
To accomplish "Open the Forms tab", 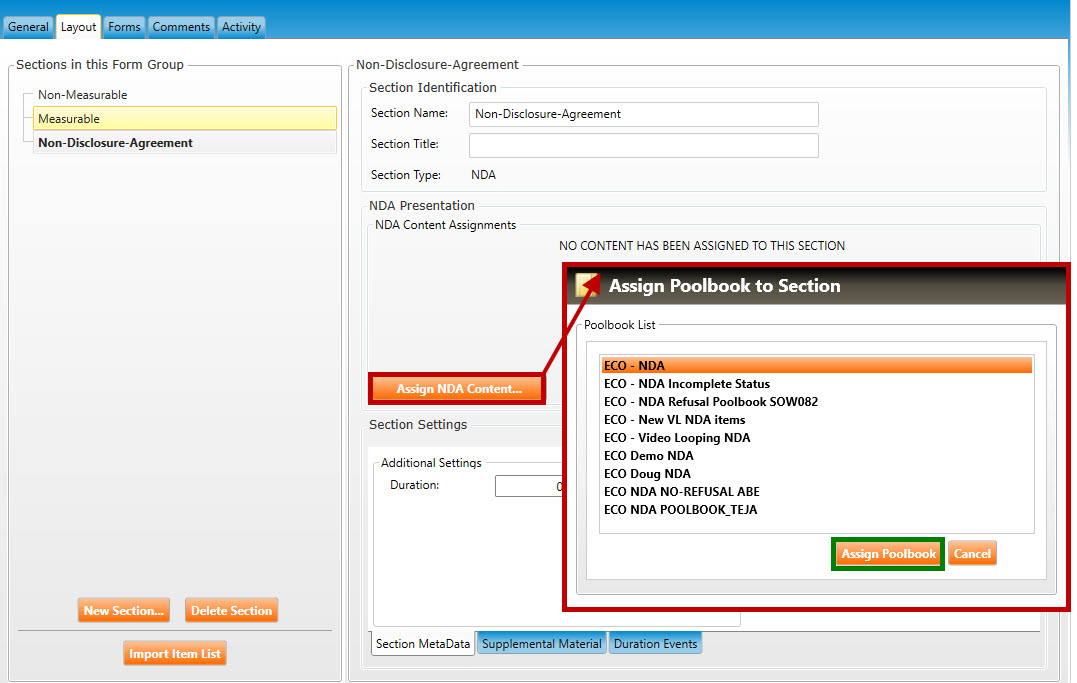I will (124, 27).
